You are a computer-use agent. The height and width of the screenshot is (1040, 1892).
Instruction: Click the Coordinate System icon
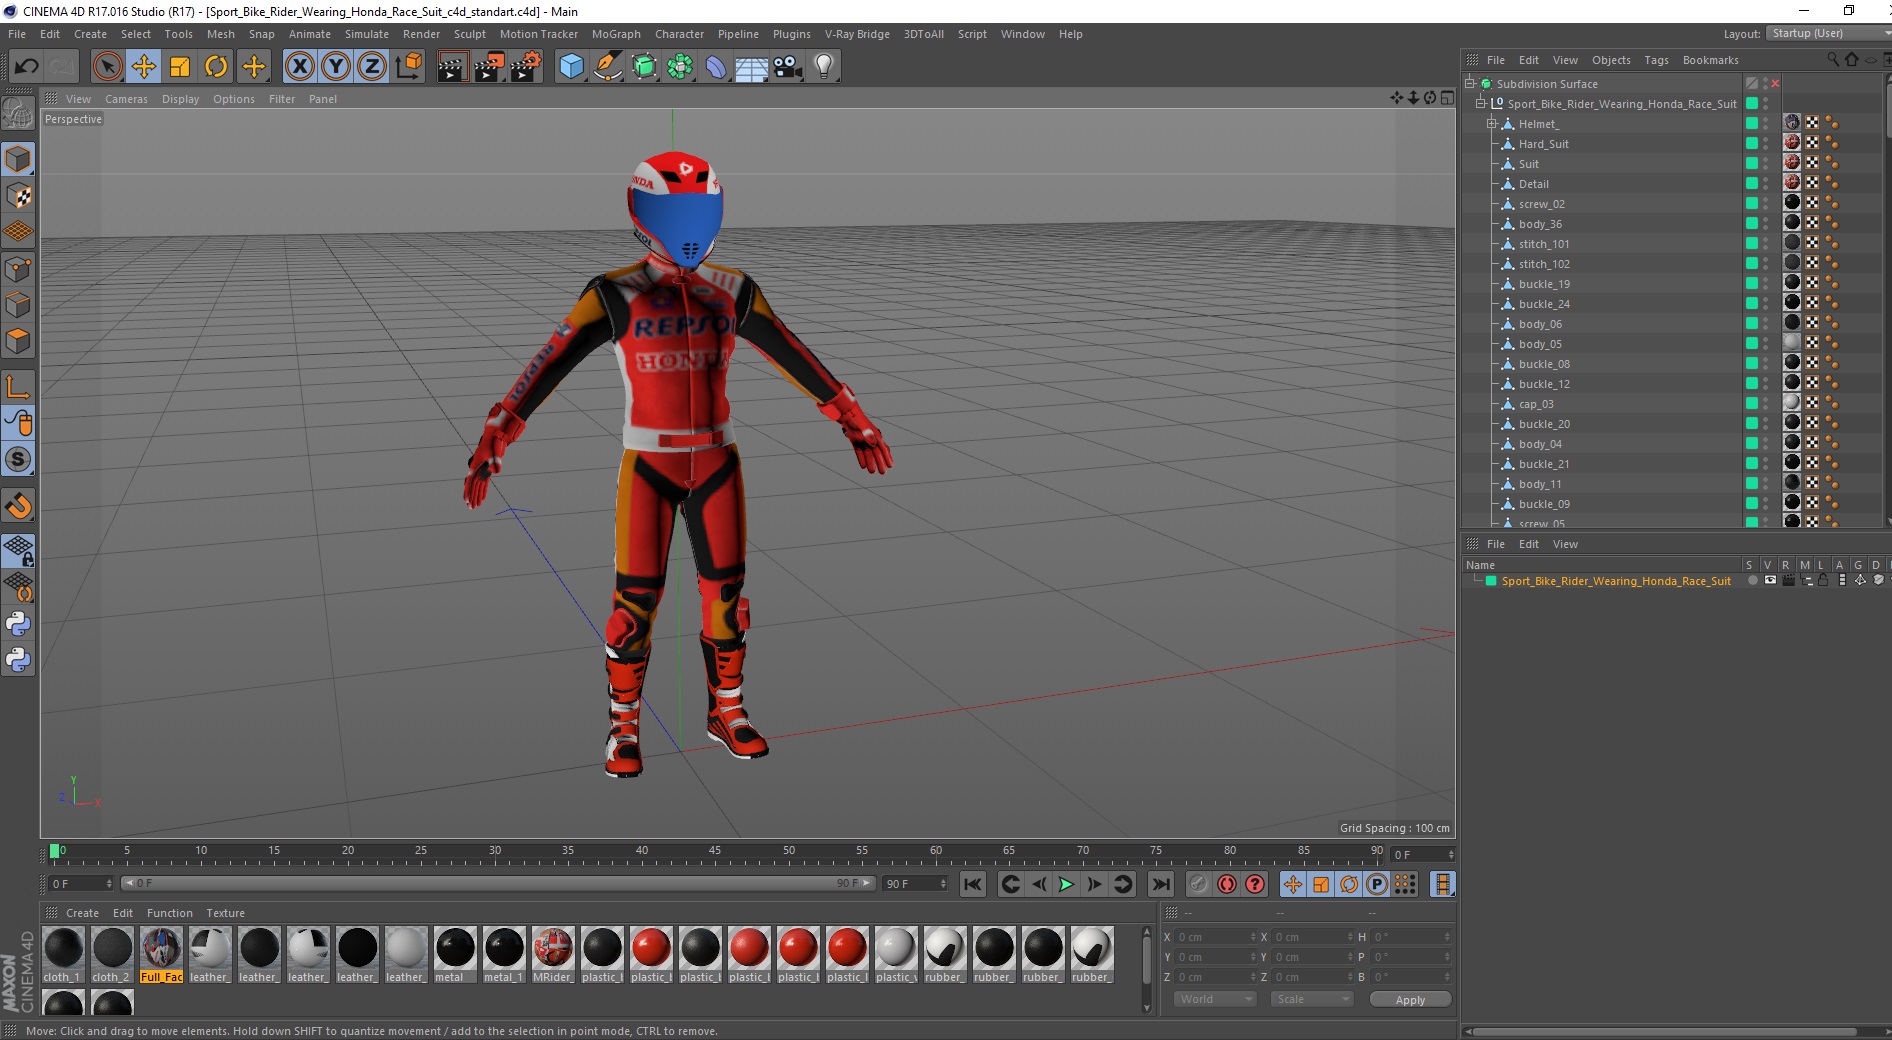point(409,67)
